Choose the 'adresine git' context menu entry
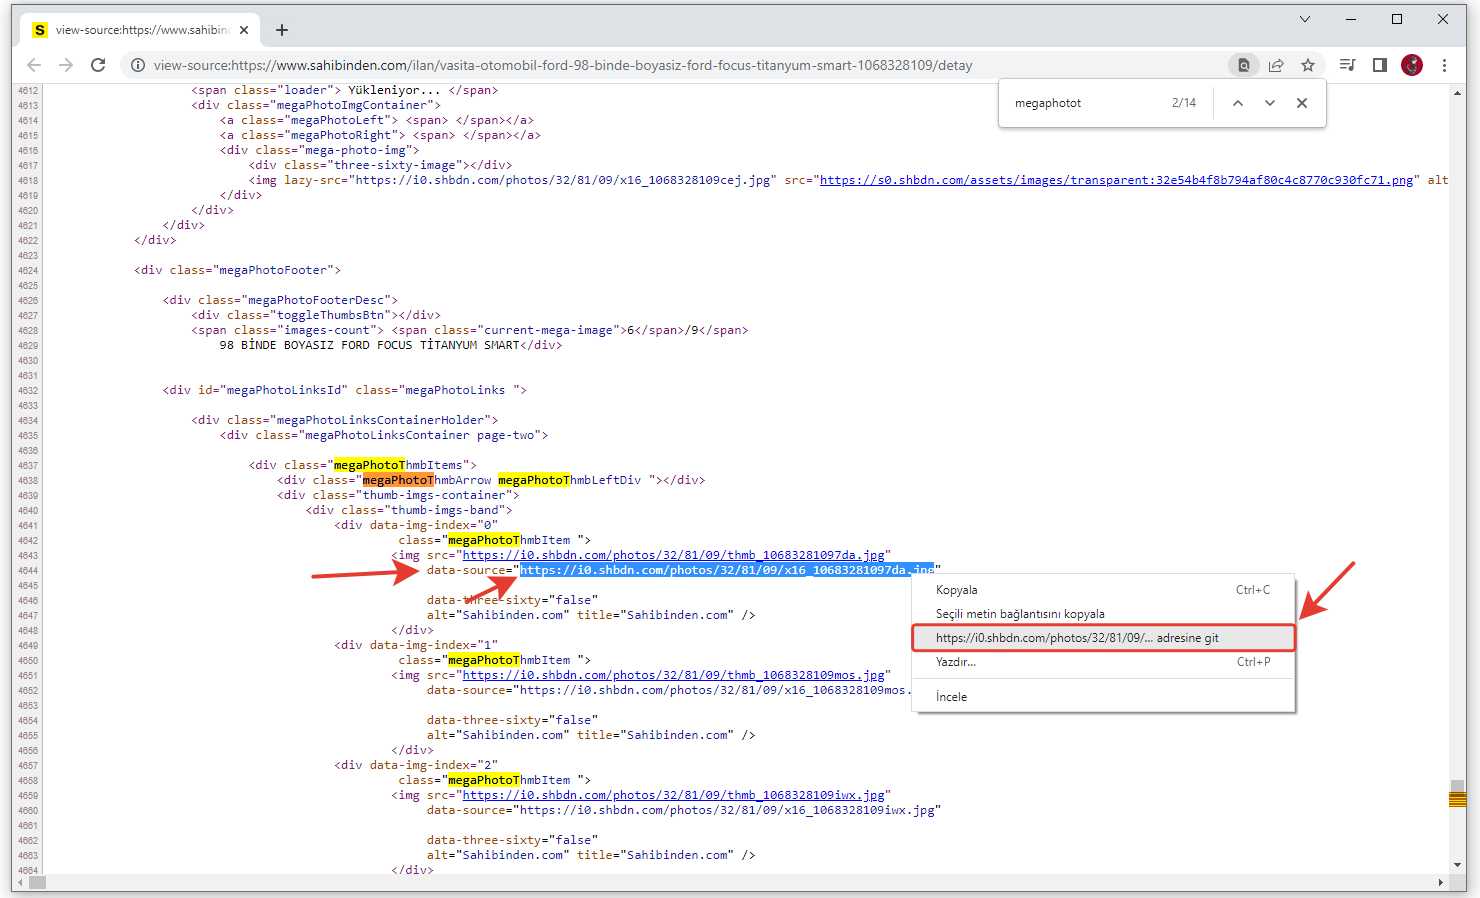 [1077, 638]
